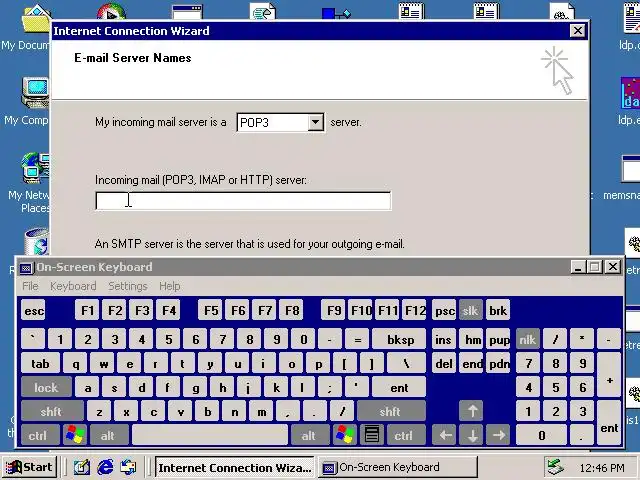
Task: Launch Outlook Express from quick launch
Action: [129, 467]
